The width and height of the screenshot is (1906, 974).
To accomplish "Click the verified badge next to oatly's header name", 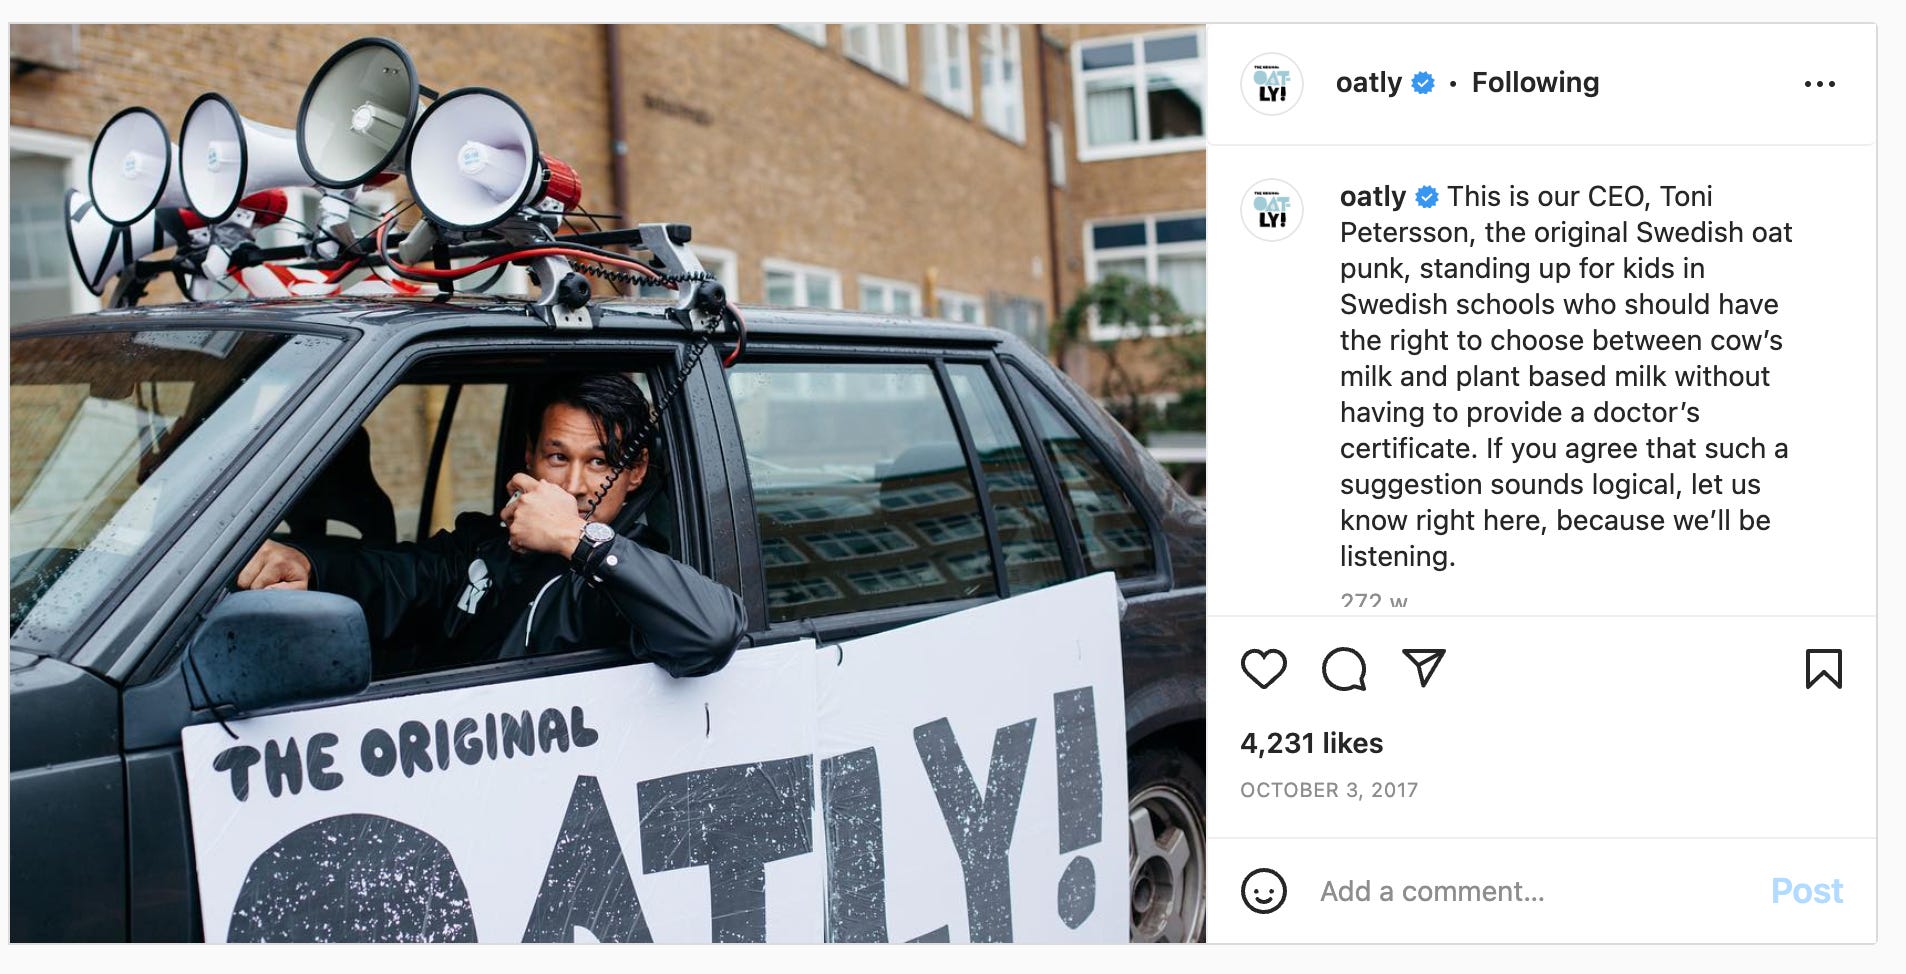I will (x=1419, y=83).
